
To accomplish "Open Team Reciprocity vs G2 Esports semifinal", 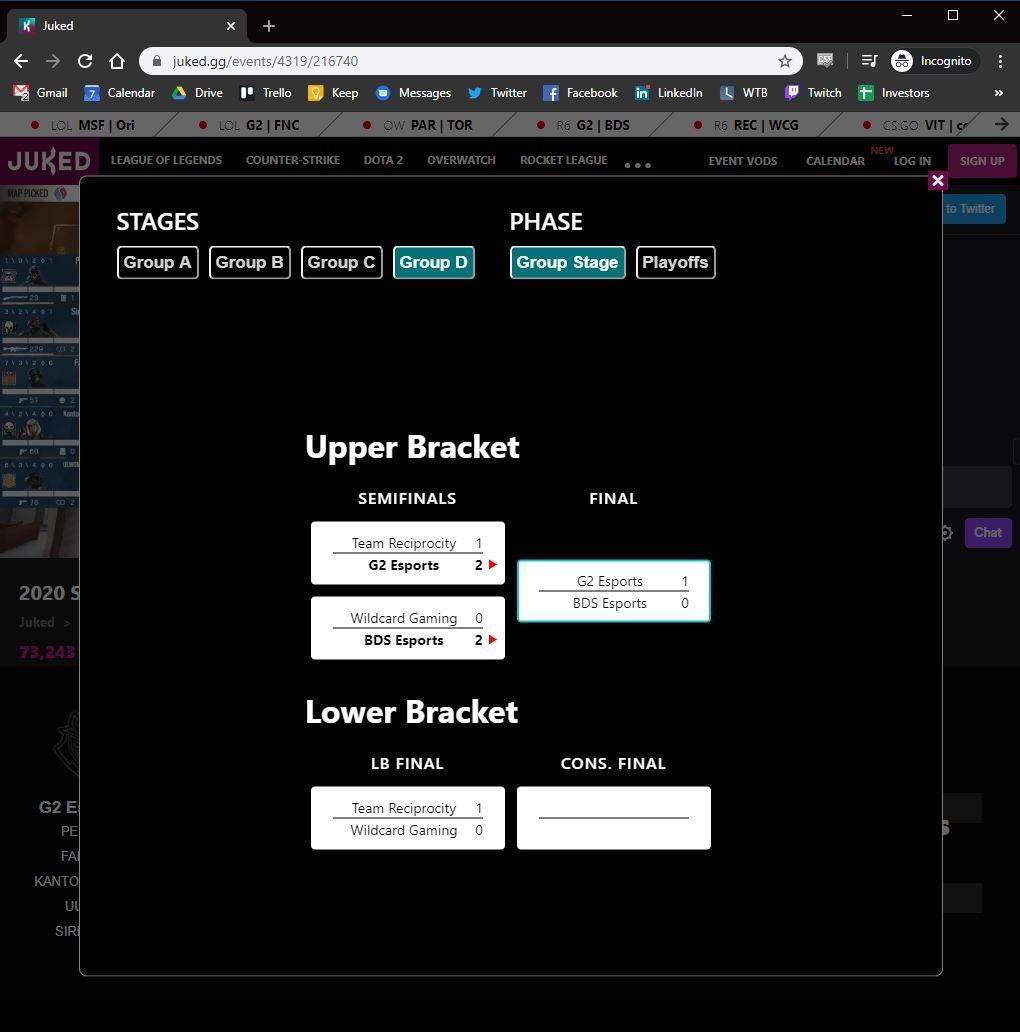I will click(408, 553).
